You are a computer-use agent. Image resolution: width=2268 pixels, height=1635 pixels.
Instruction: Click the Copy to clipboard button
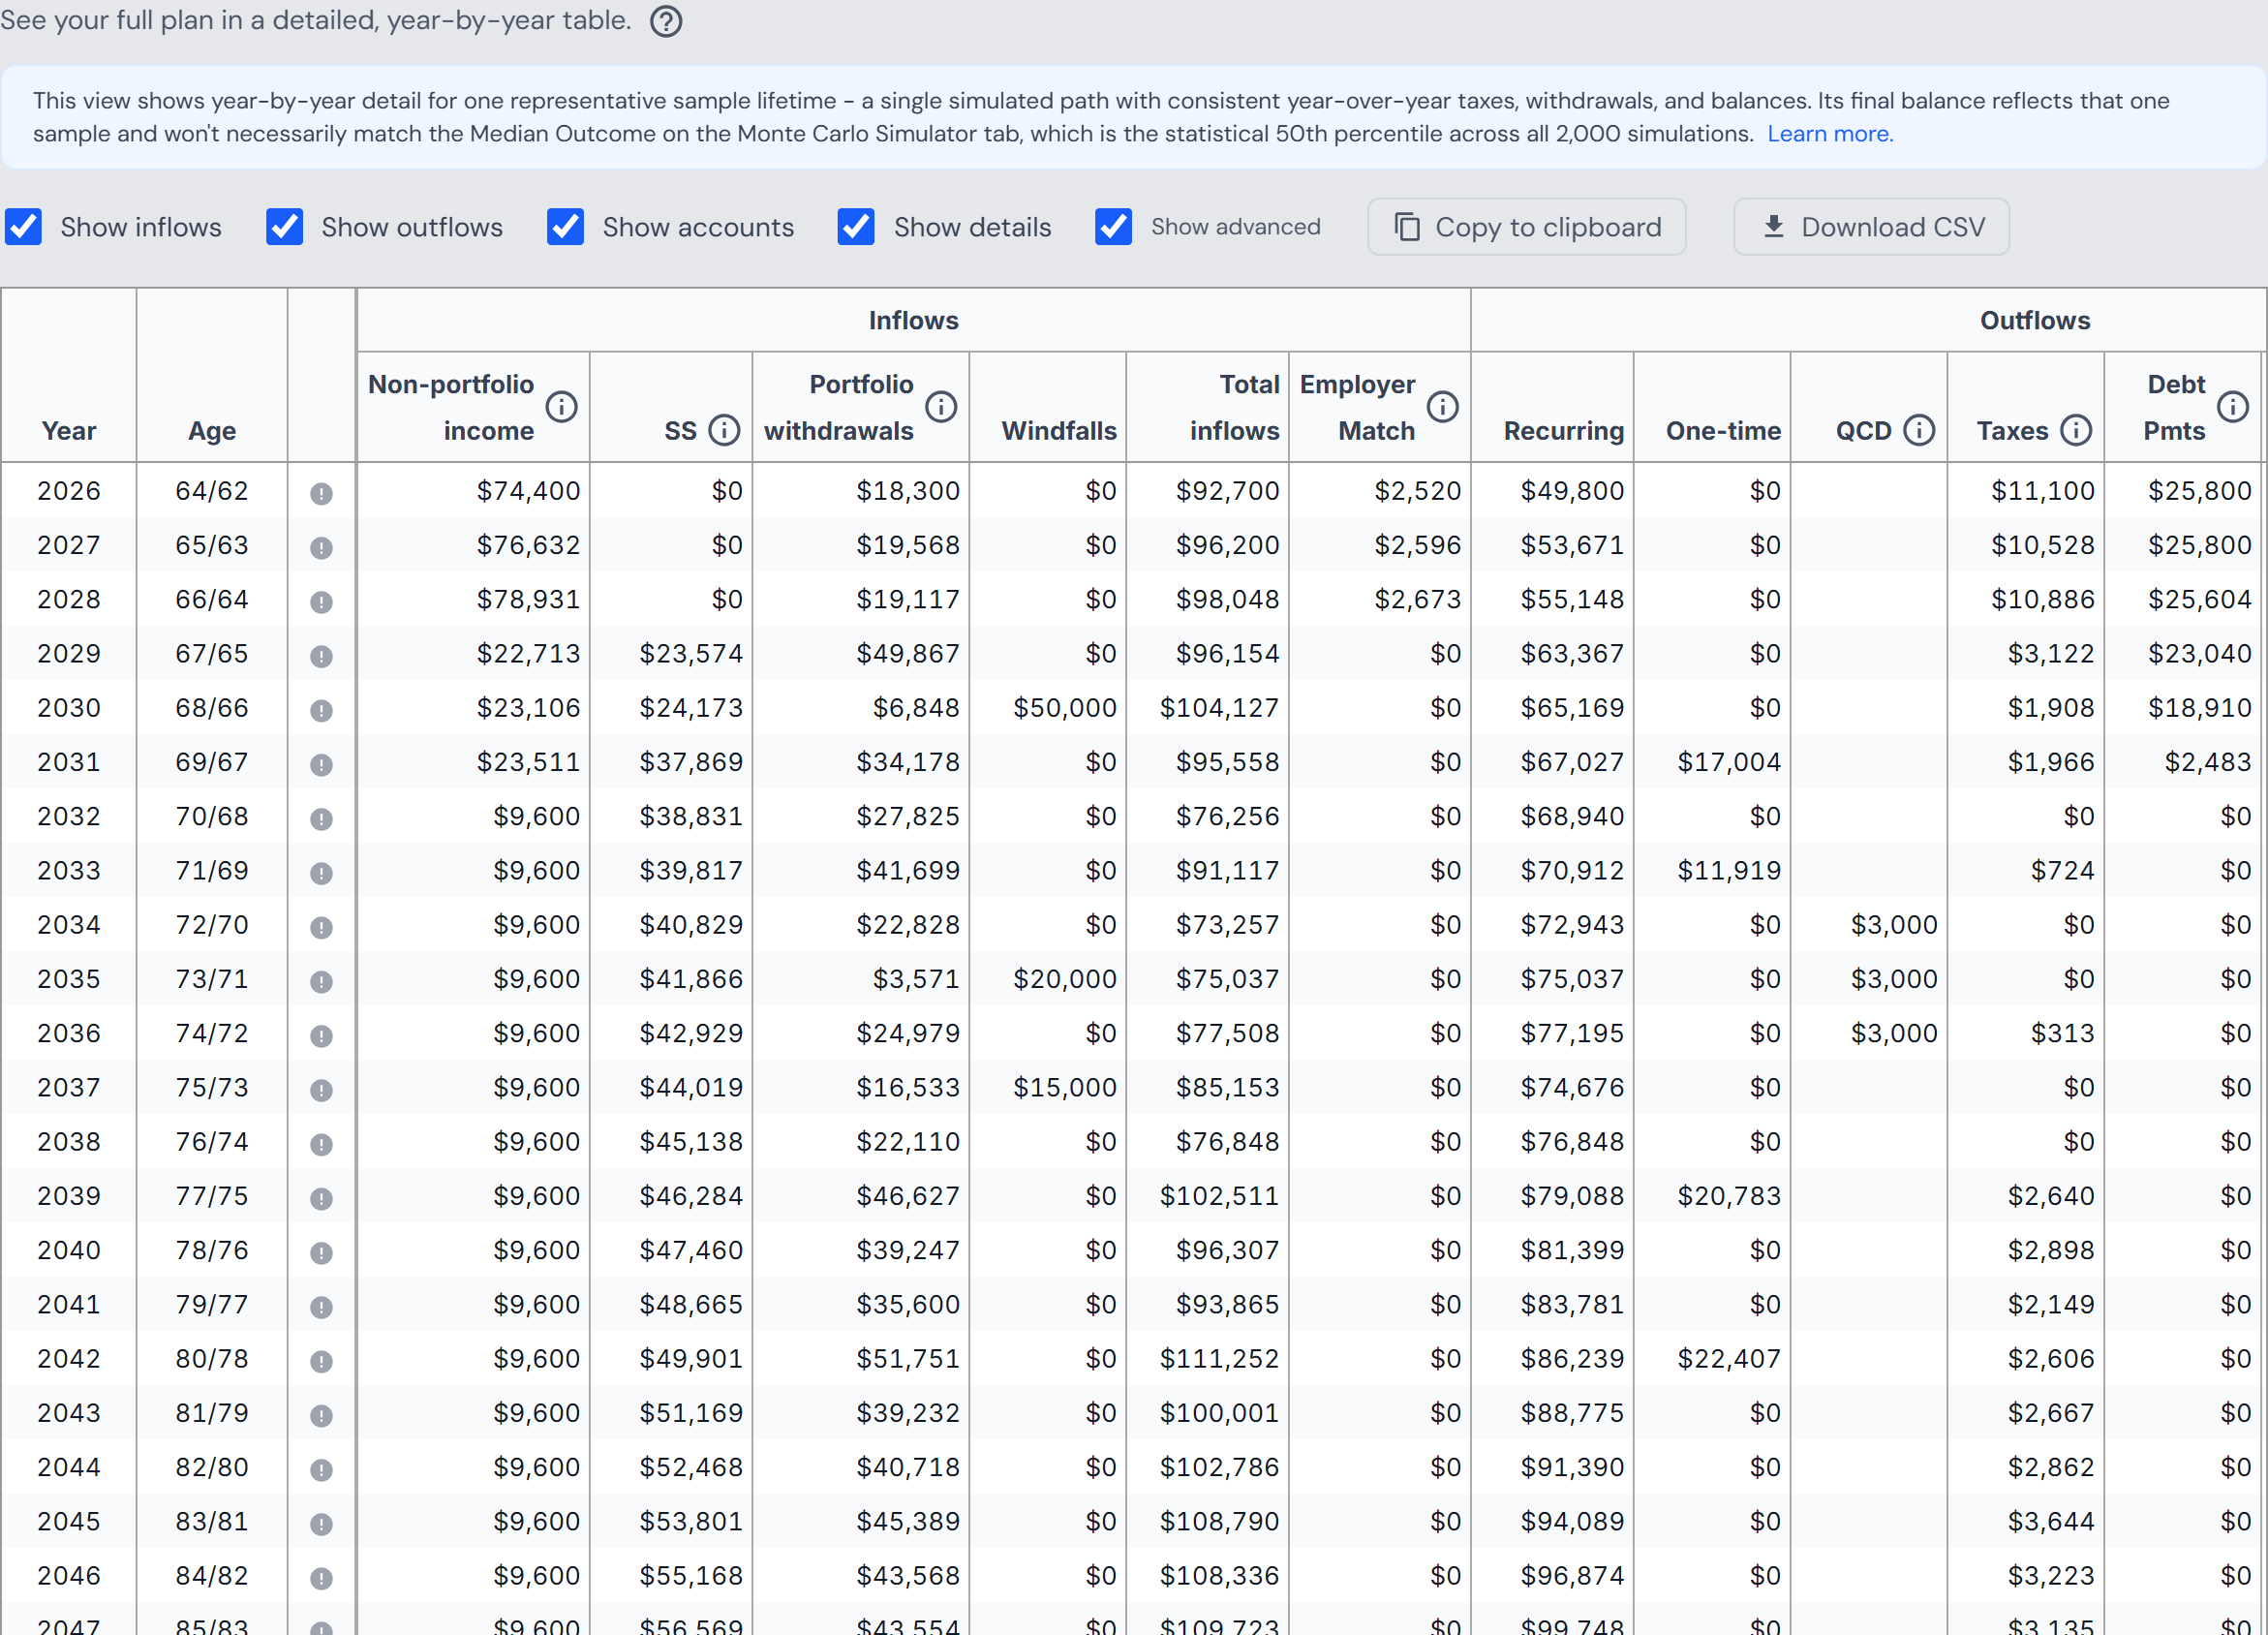click(x=1527, y=227)
